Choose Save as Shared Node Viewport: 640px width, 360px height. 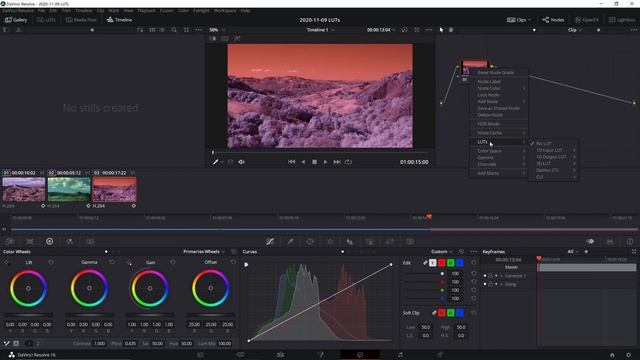pos(498,108)
